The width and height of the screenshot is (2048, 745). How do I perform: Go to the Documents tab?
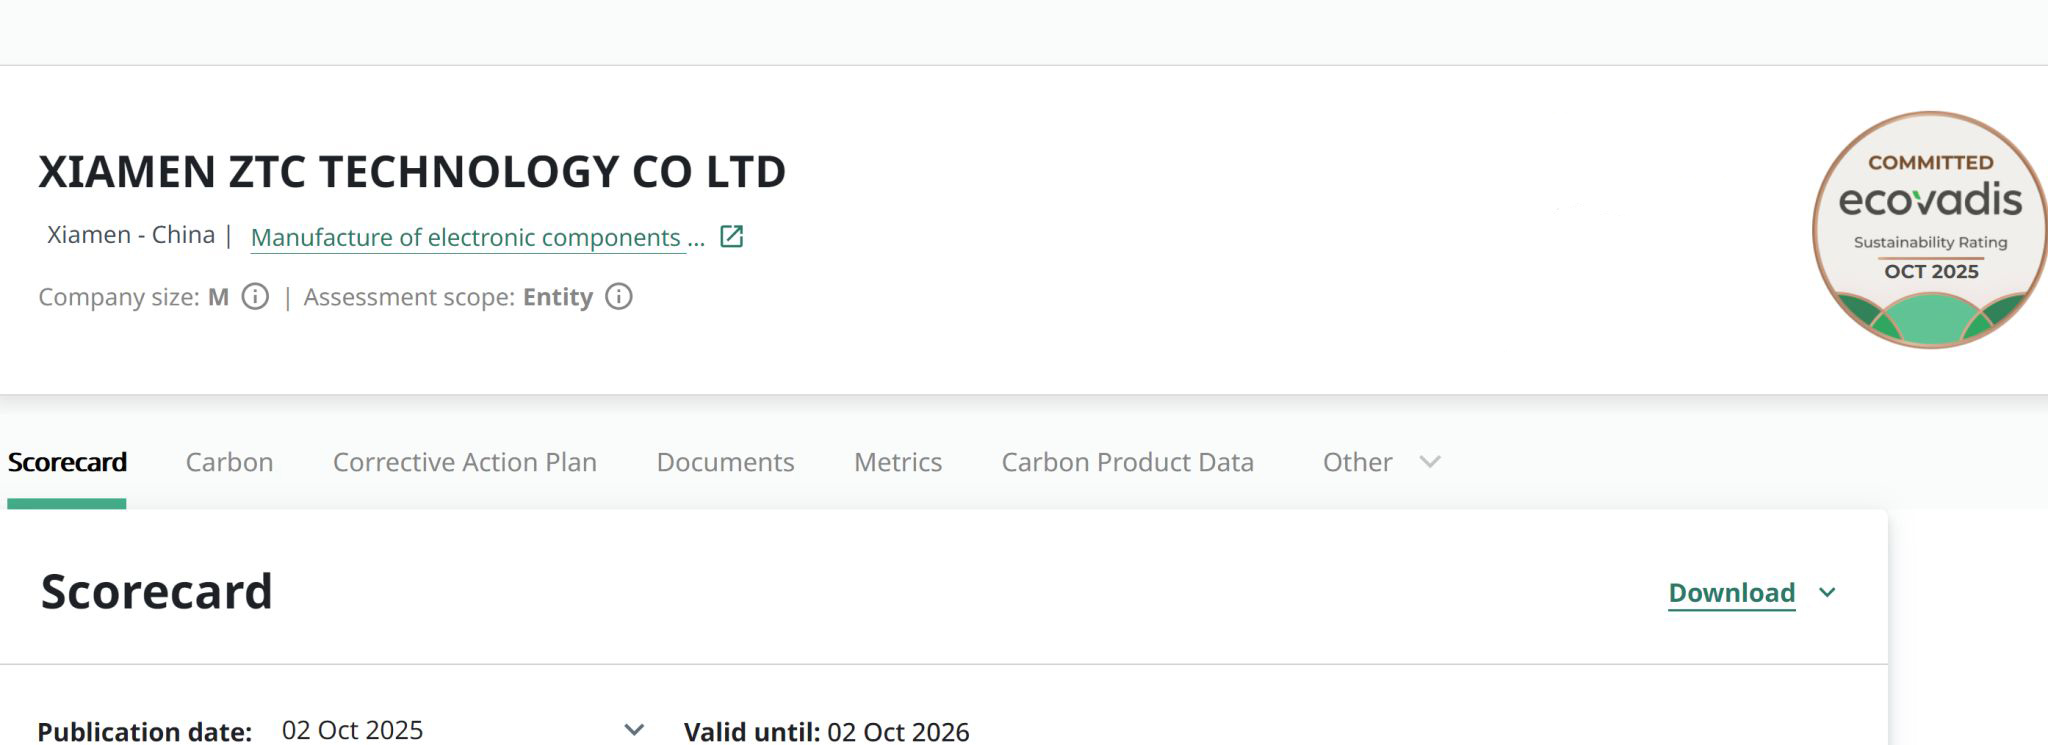pos(725,462)
